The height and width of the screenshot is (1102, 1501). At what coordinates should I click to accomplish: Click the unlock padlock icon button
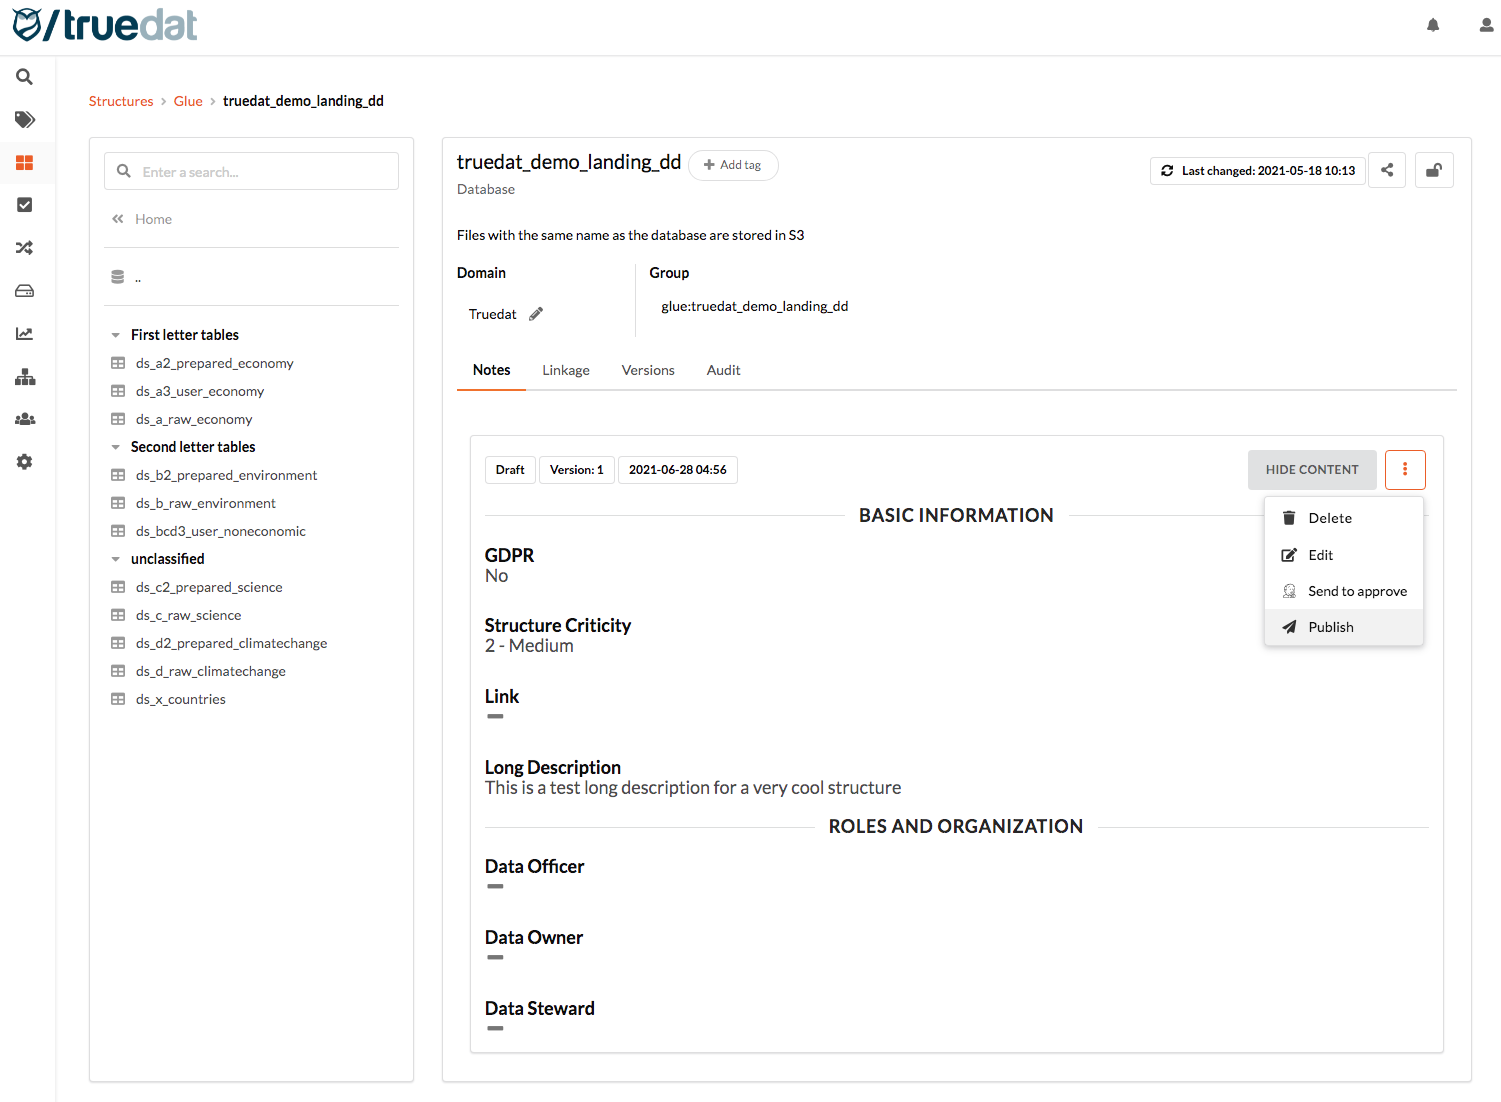coord(1433,170)
